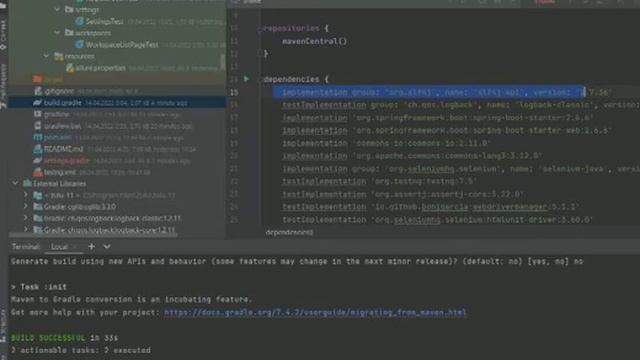This screenshot has width=640, height=360.
Task: Click the testng.xml file icon
Action: (38, 172)
